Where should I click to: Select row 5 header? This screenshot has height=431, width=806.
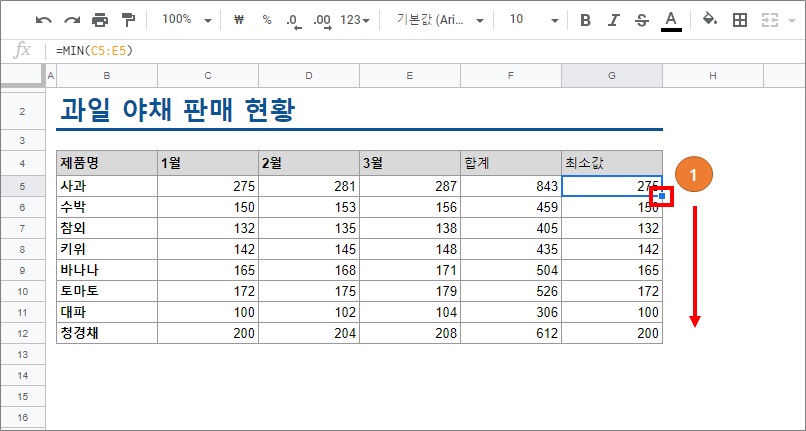(23, 186)
